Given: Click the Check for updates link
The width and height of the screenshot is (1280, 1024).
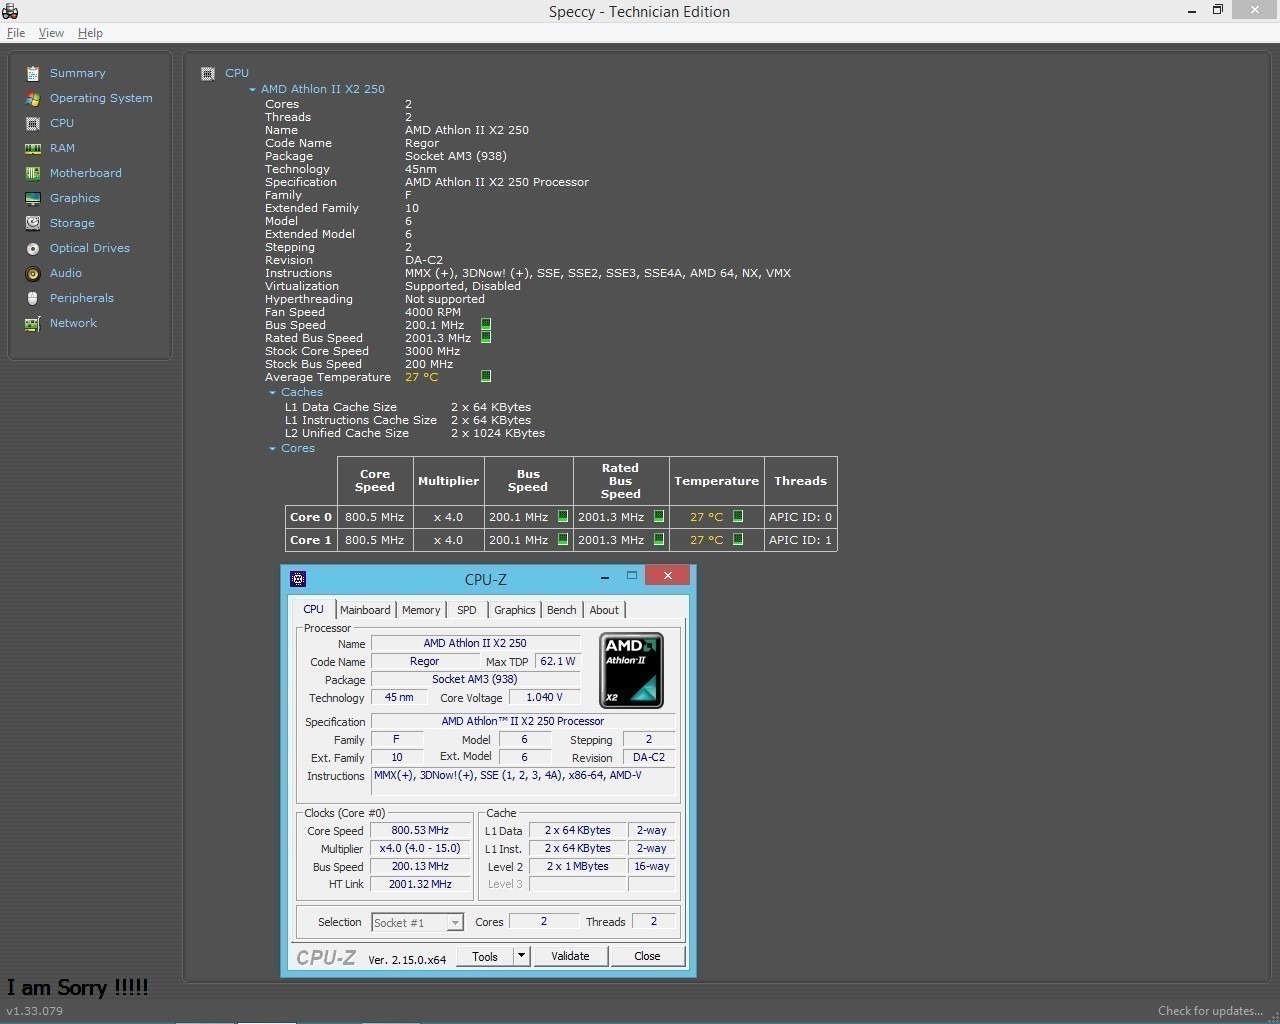Looking at the screenshot, I should pos(1210,1011).
